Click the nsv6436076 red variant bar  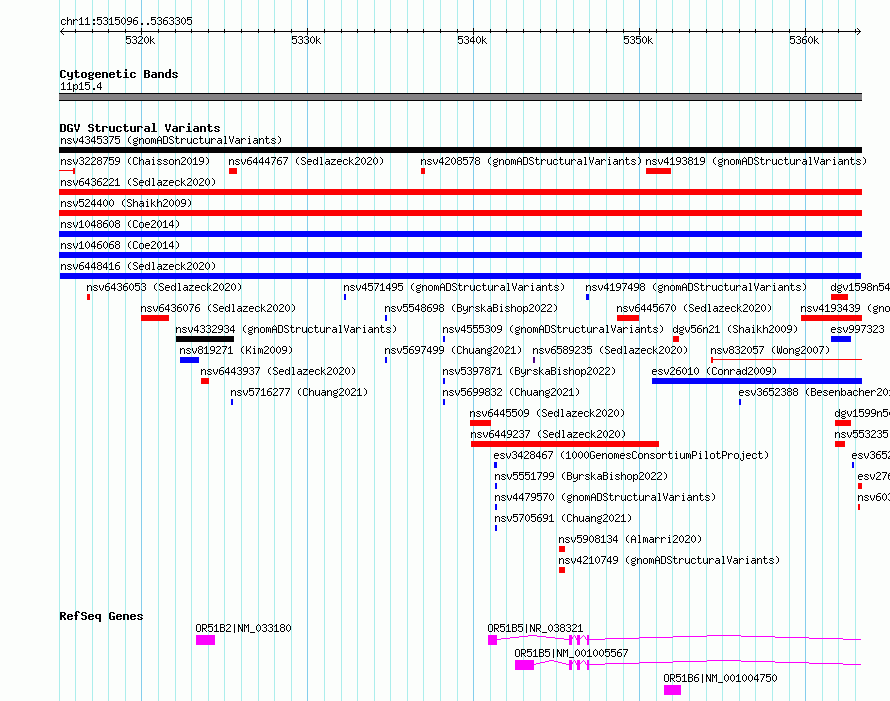pyautogui.click(x=155, y=318)
